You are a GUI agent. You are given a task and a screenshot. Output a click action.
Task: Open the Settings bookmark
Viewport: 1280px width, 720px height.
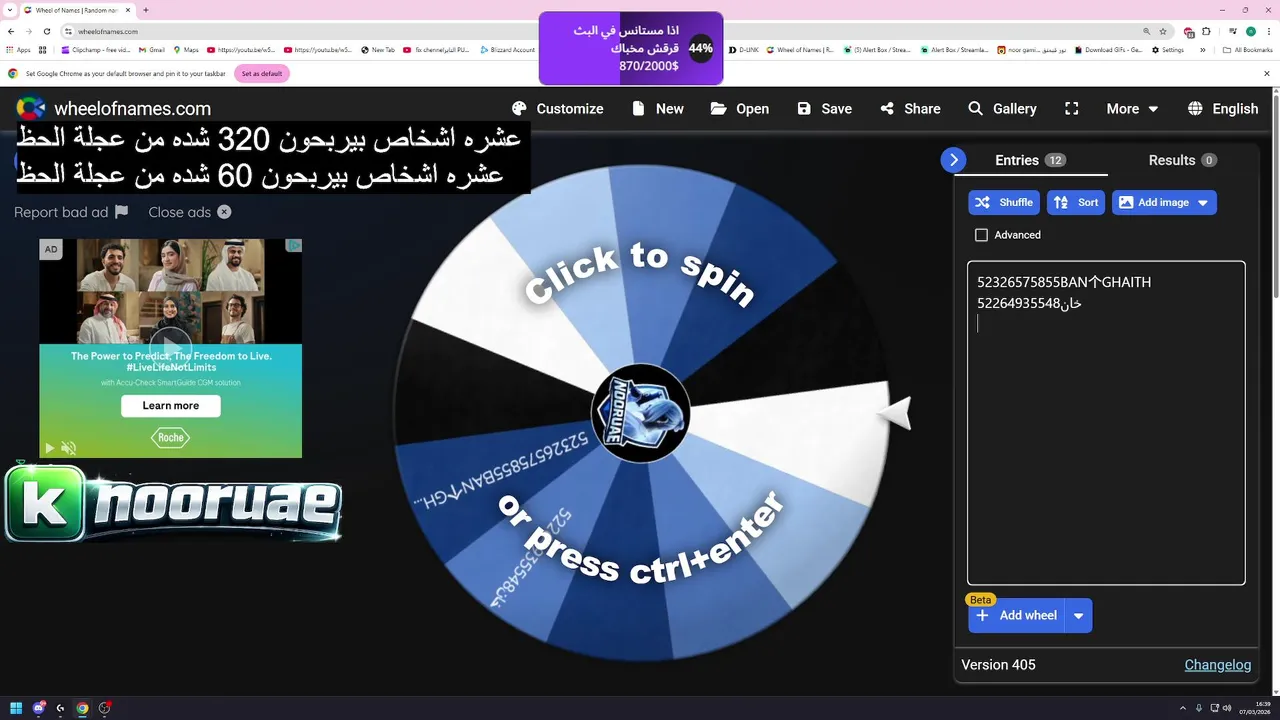pos(1168,49)
